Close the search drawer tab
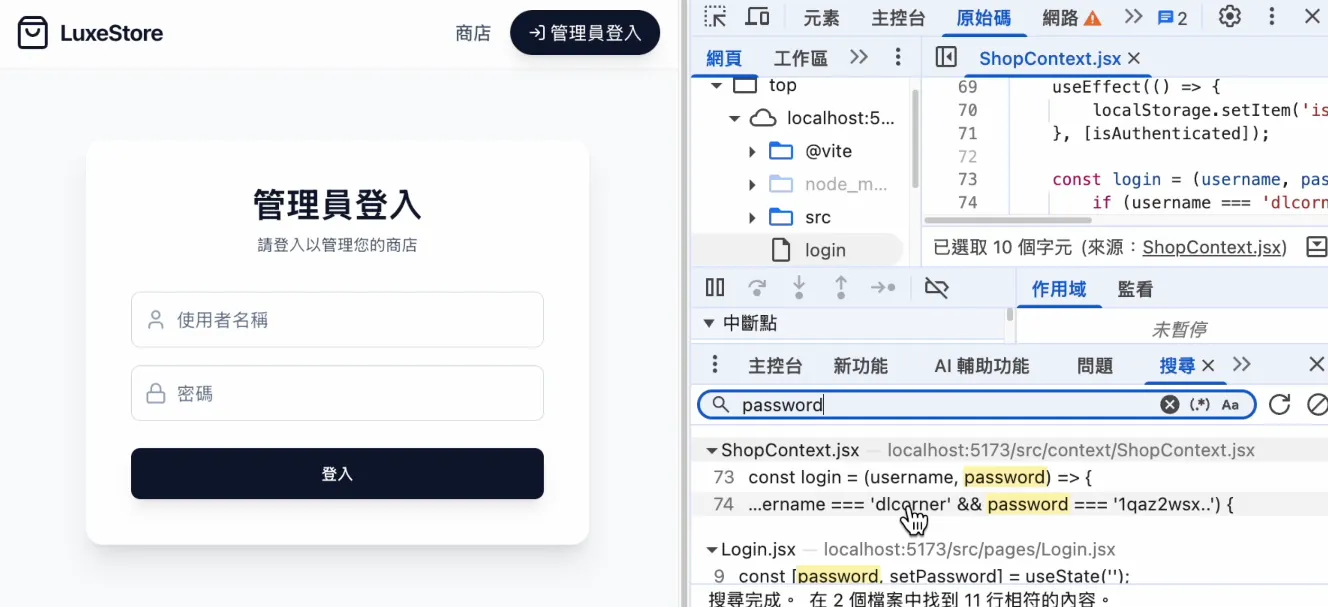Image resolution: width=1328 pixels, height=607 pixels. (x=1208, y=365)
